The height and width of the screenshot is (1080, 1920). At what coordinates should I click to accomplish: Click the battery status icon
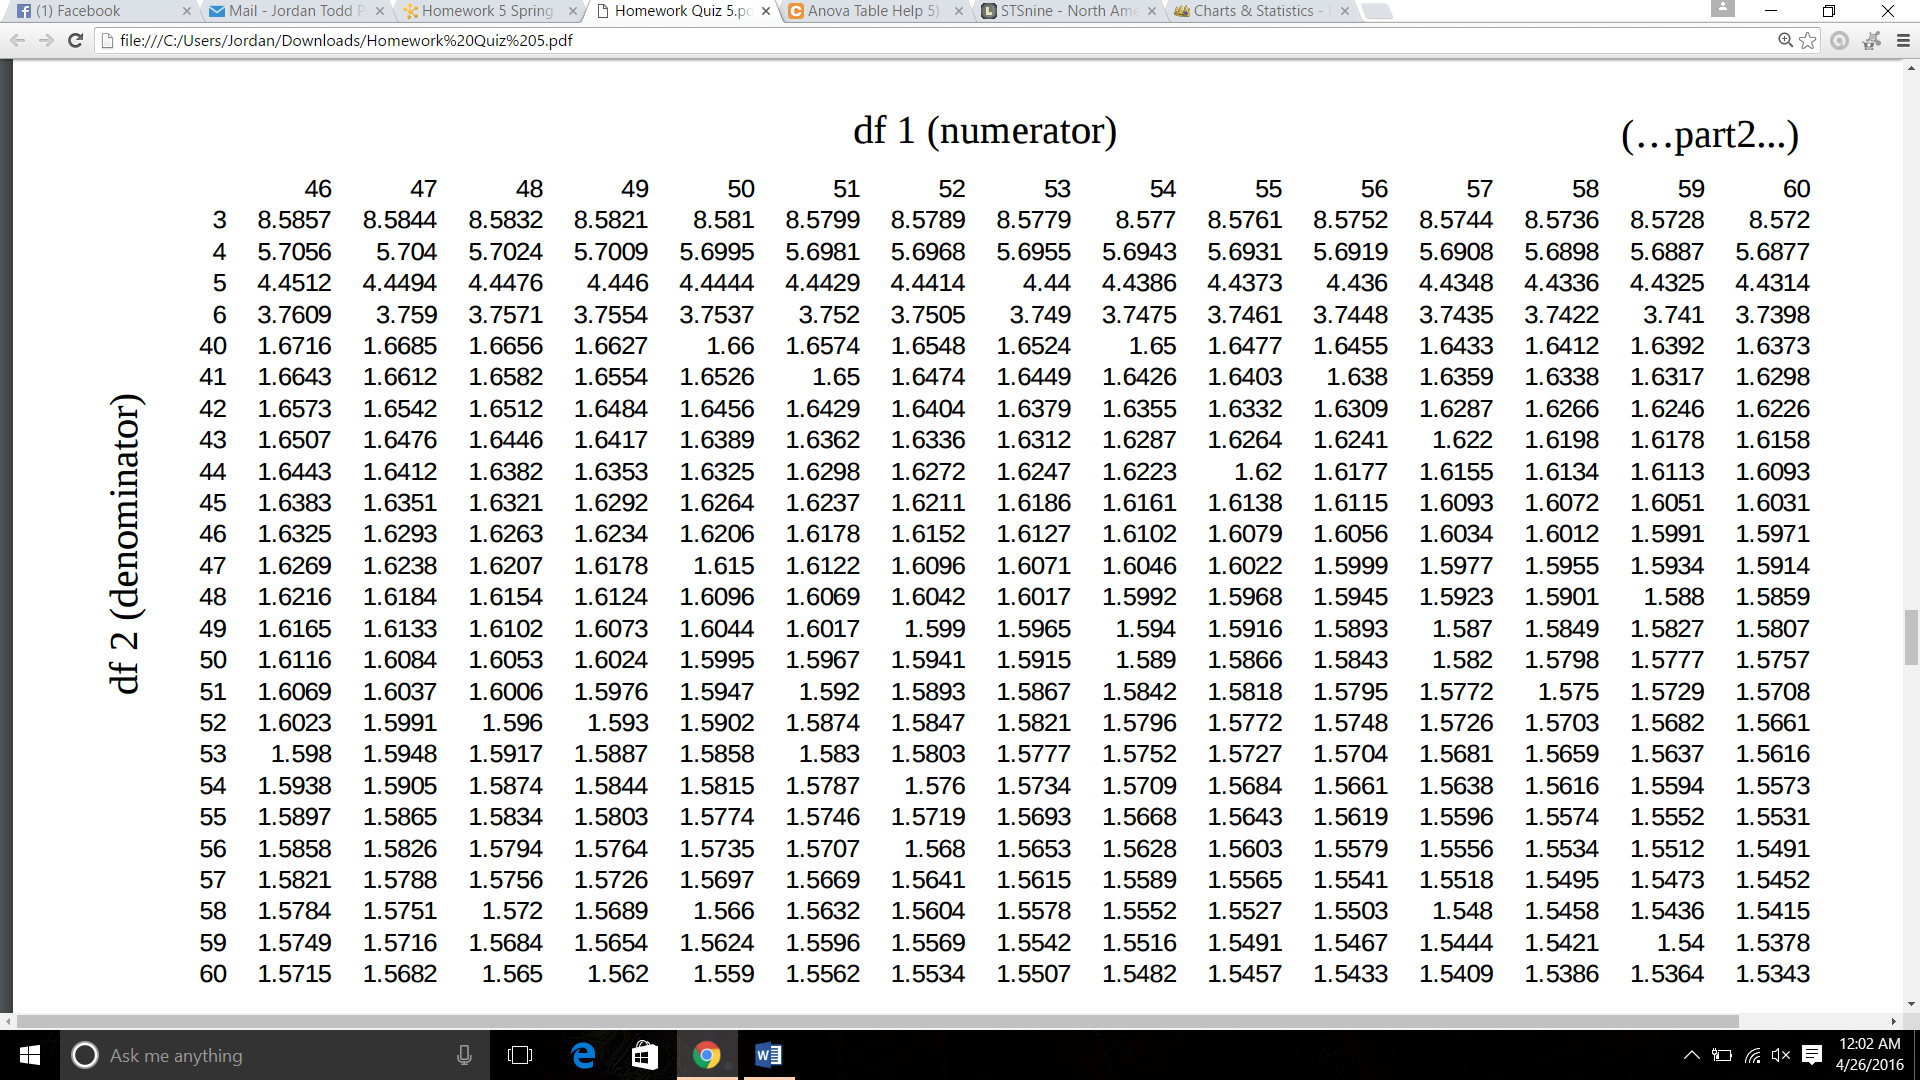coord(1722,1055)
